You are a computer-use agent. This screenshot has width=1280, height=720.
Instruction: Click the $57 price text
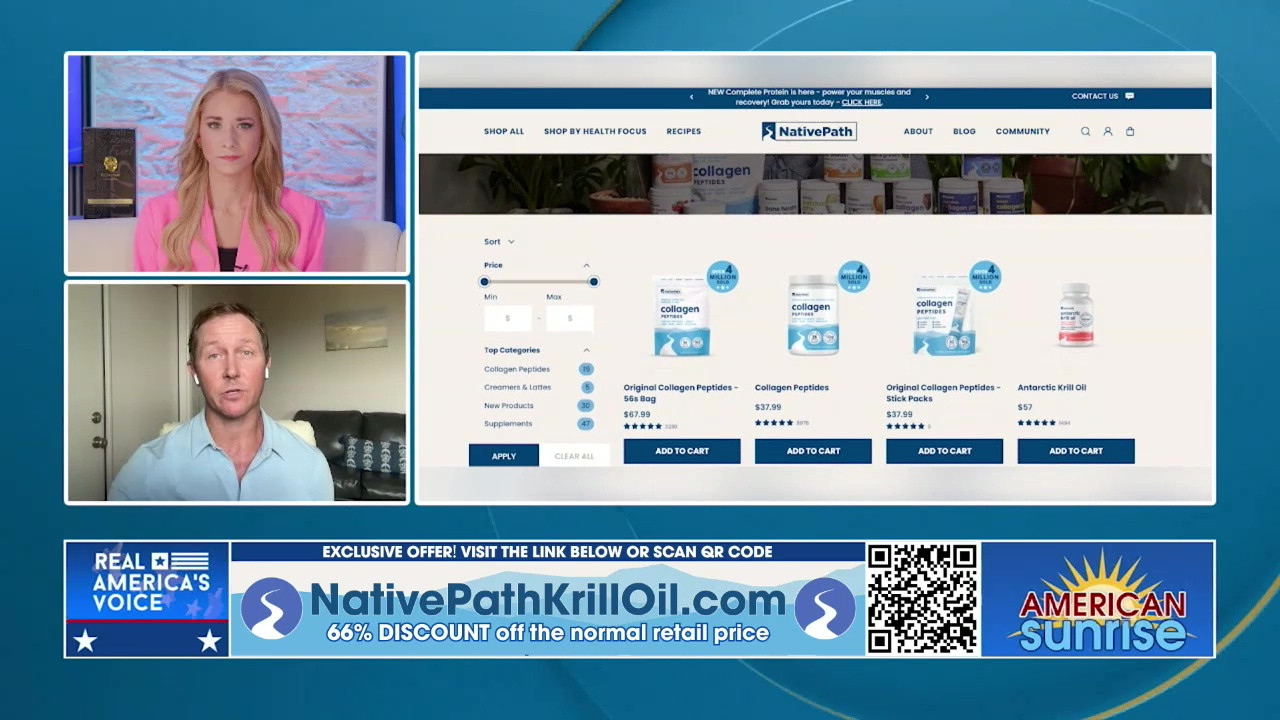[x=1025, y=407]
